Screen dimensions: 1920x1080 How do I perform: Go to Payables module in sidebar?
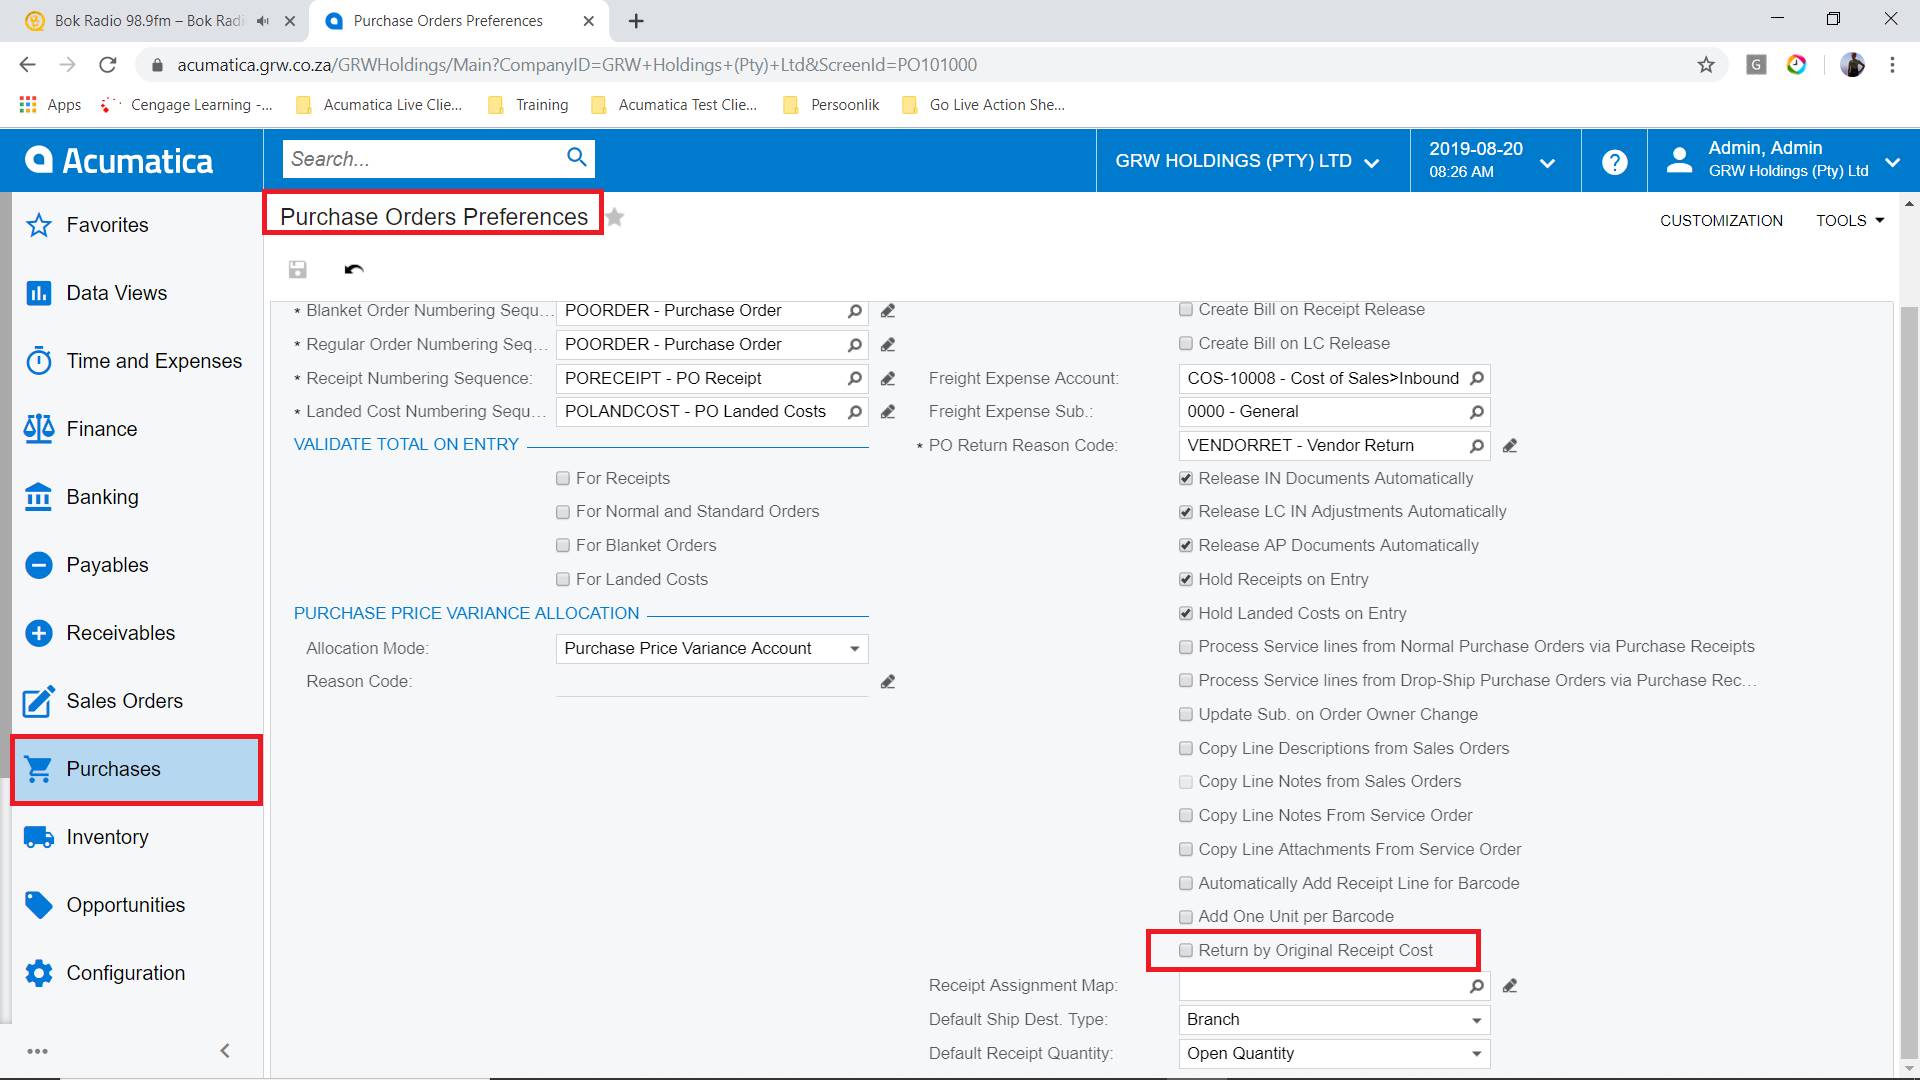click(107, 565)
